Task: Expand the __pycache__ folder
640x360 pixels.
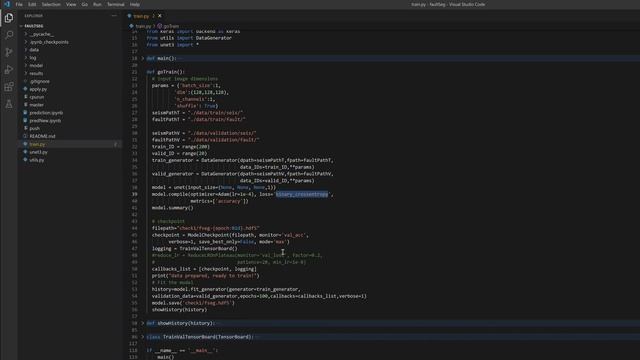Action: click(x=41, y=34)
